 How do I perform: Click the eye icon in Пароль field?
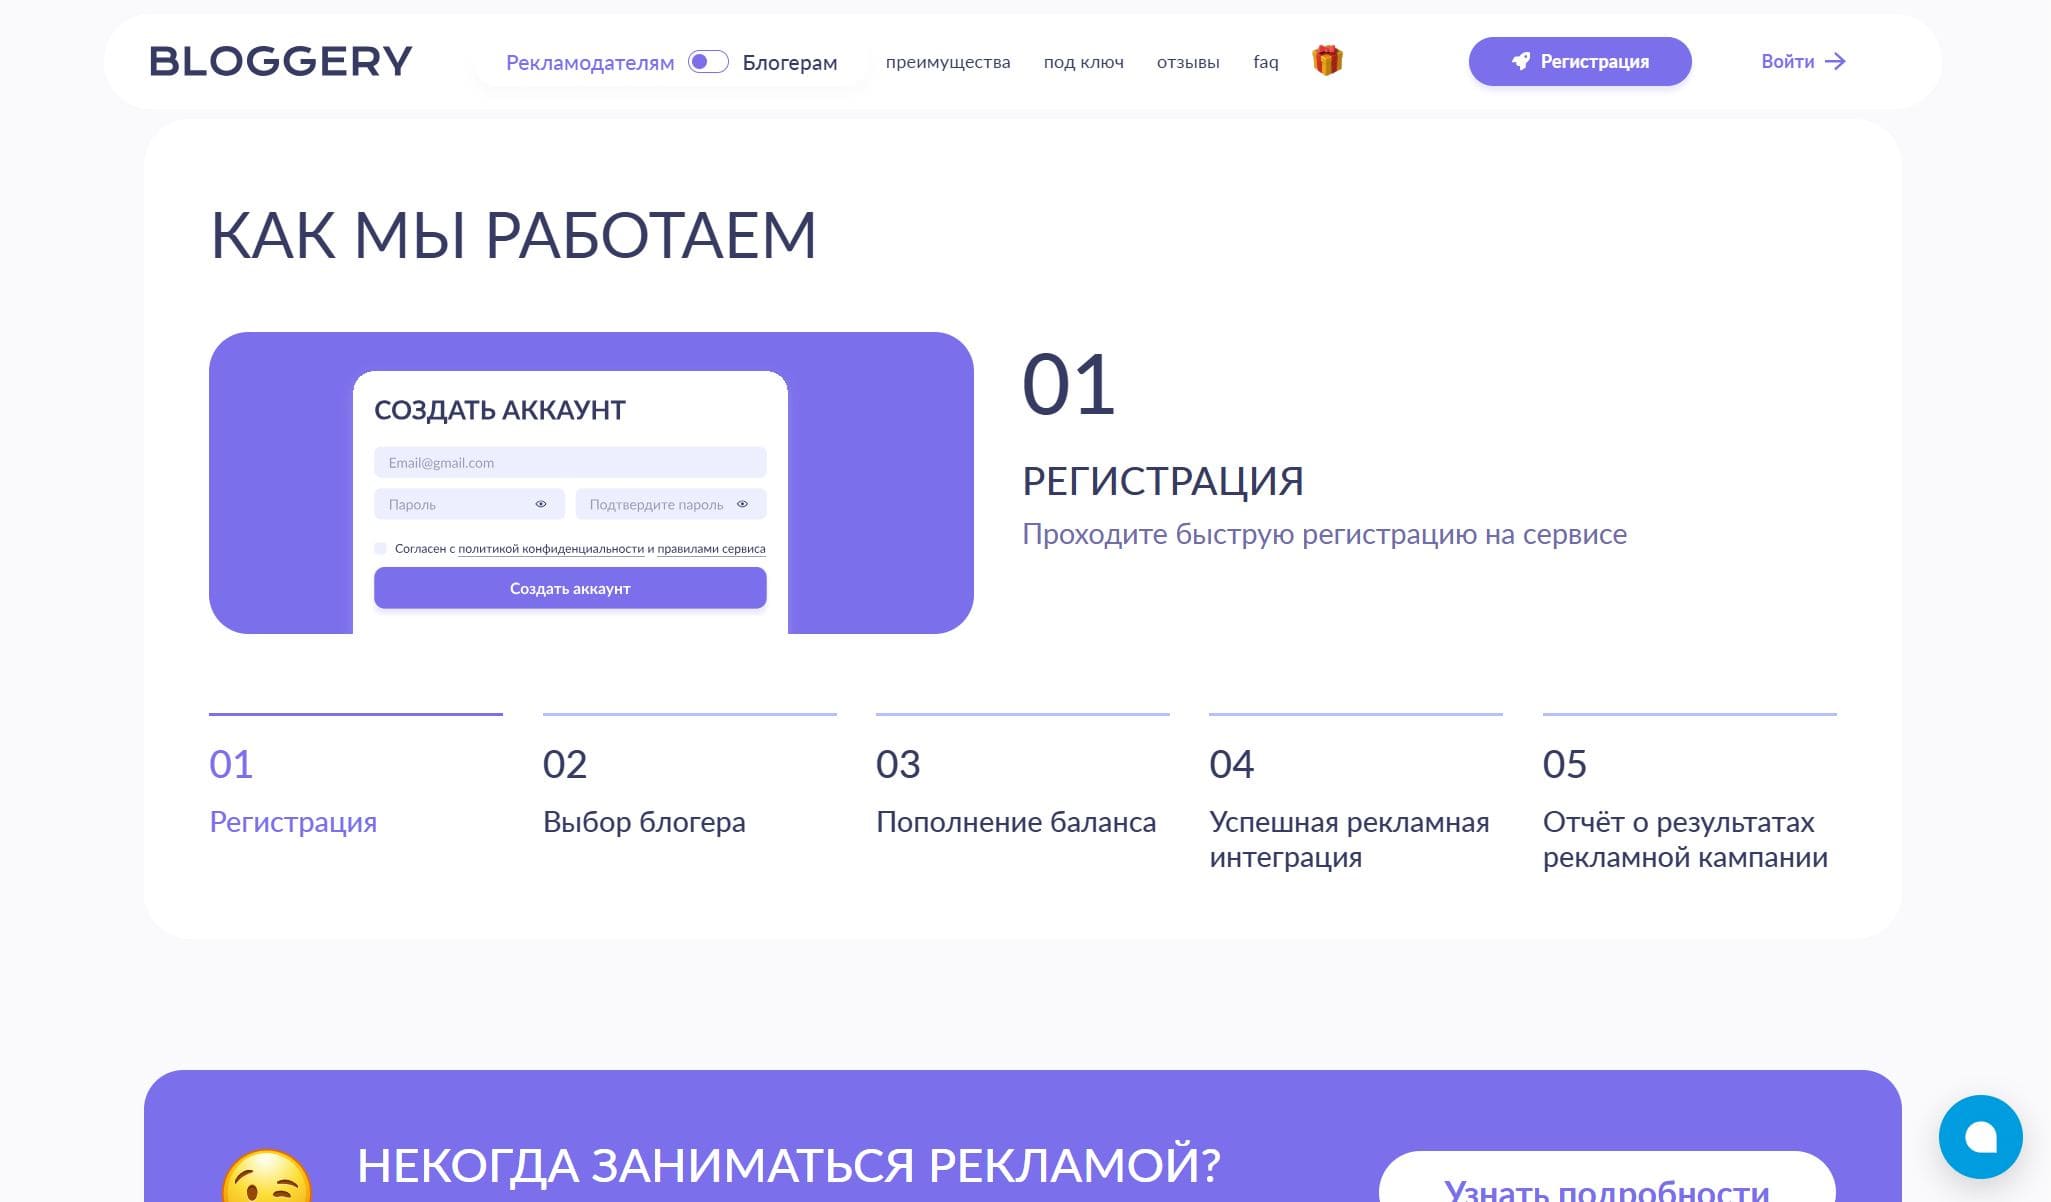click(541, 504)
